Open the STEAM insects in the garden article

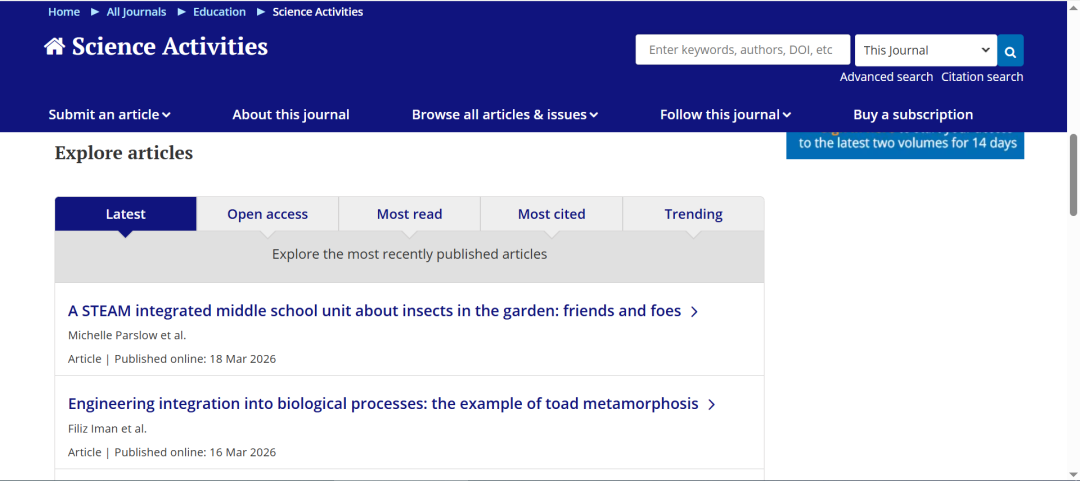[x=374, y=311]
